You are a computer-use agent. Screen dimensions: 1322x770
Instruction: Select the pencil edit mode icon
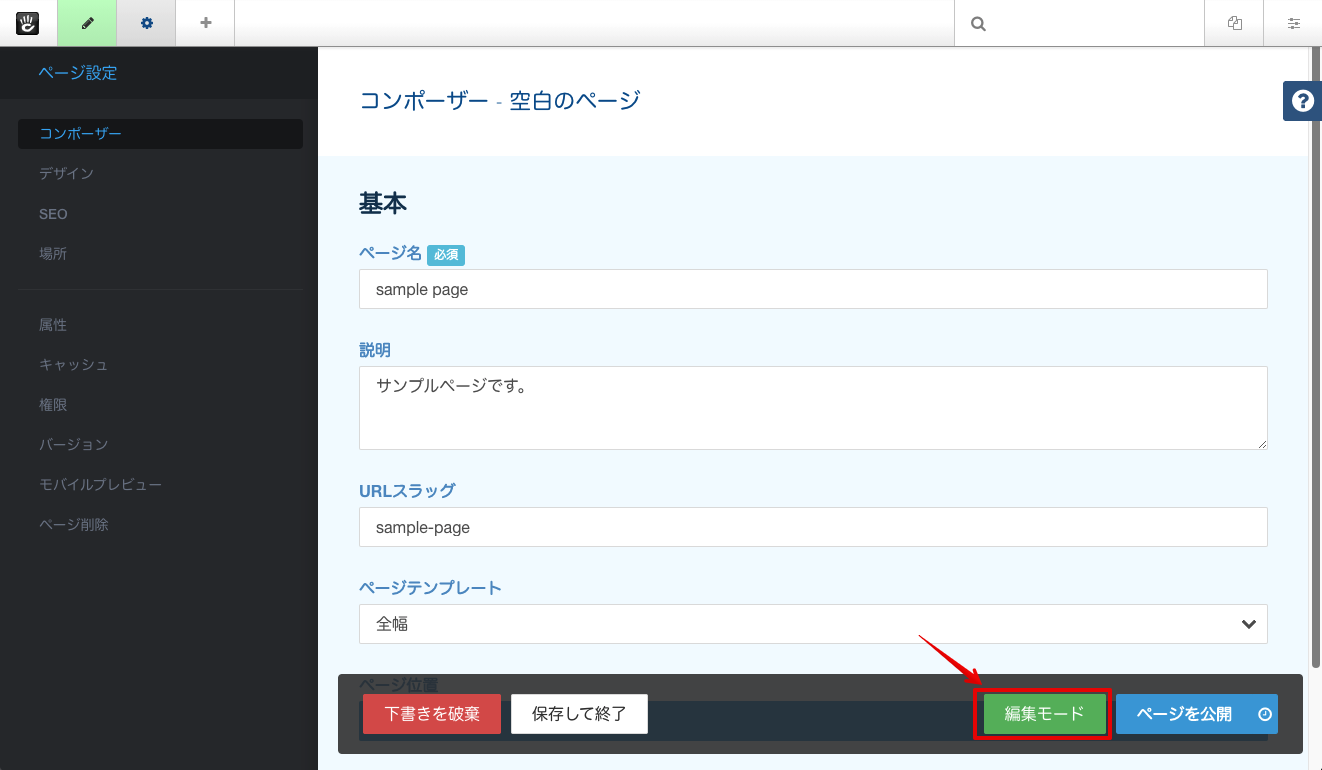[86, 22]
